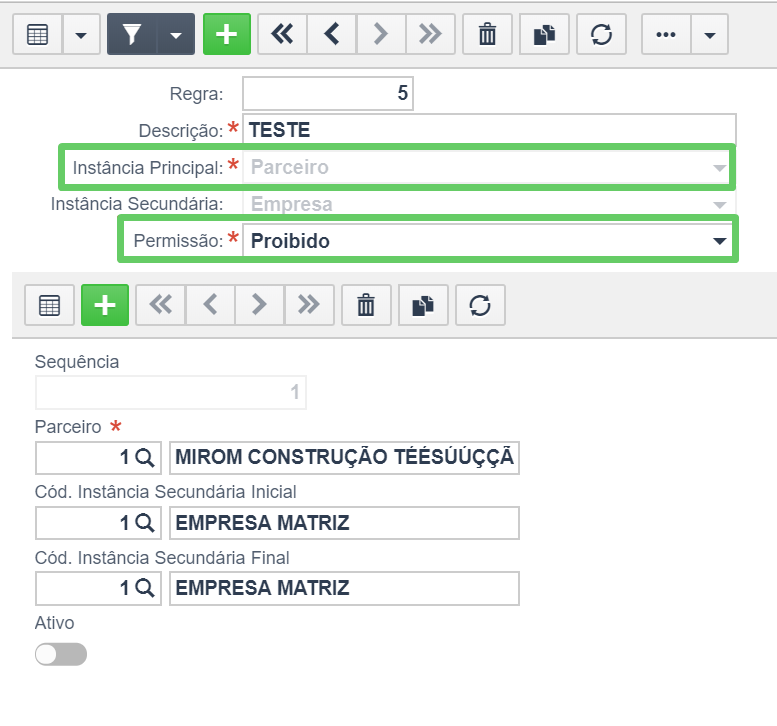Search Instância Secundária Final with magnifier

click(145, 588)
